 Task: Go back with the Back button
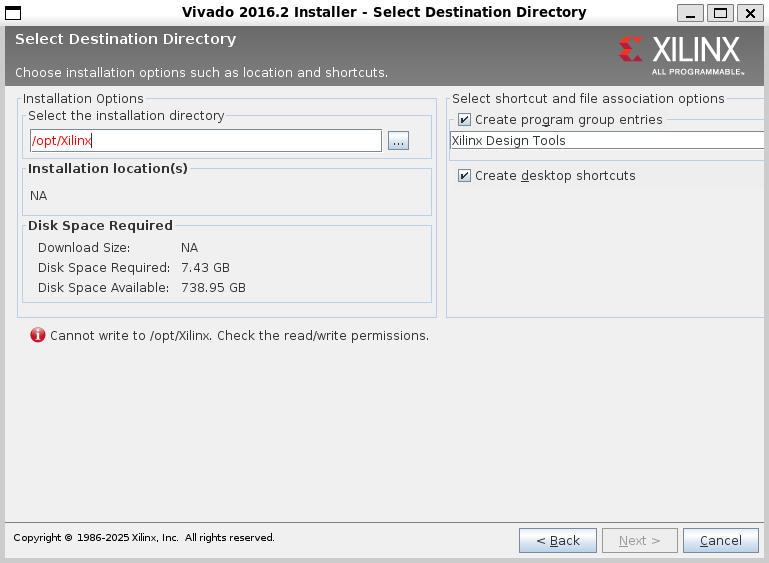tap(557, 540)
